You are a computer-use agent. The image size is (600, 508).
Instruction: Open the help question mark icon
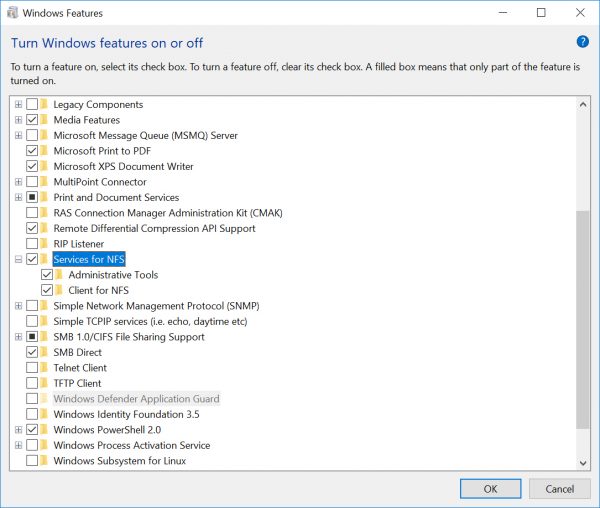(x=582, y=42)
